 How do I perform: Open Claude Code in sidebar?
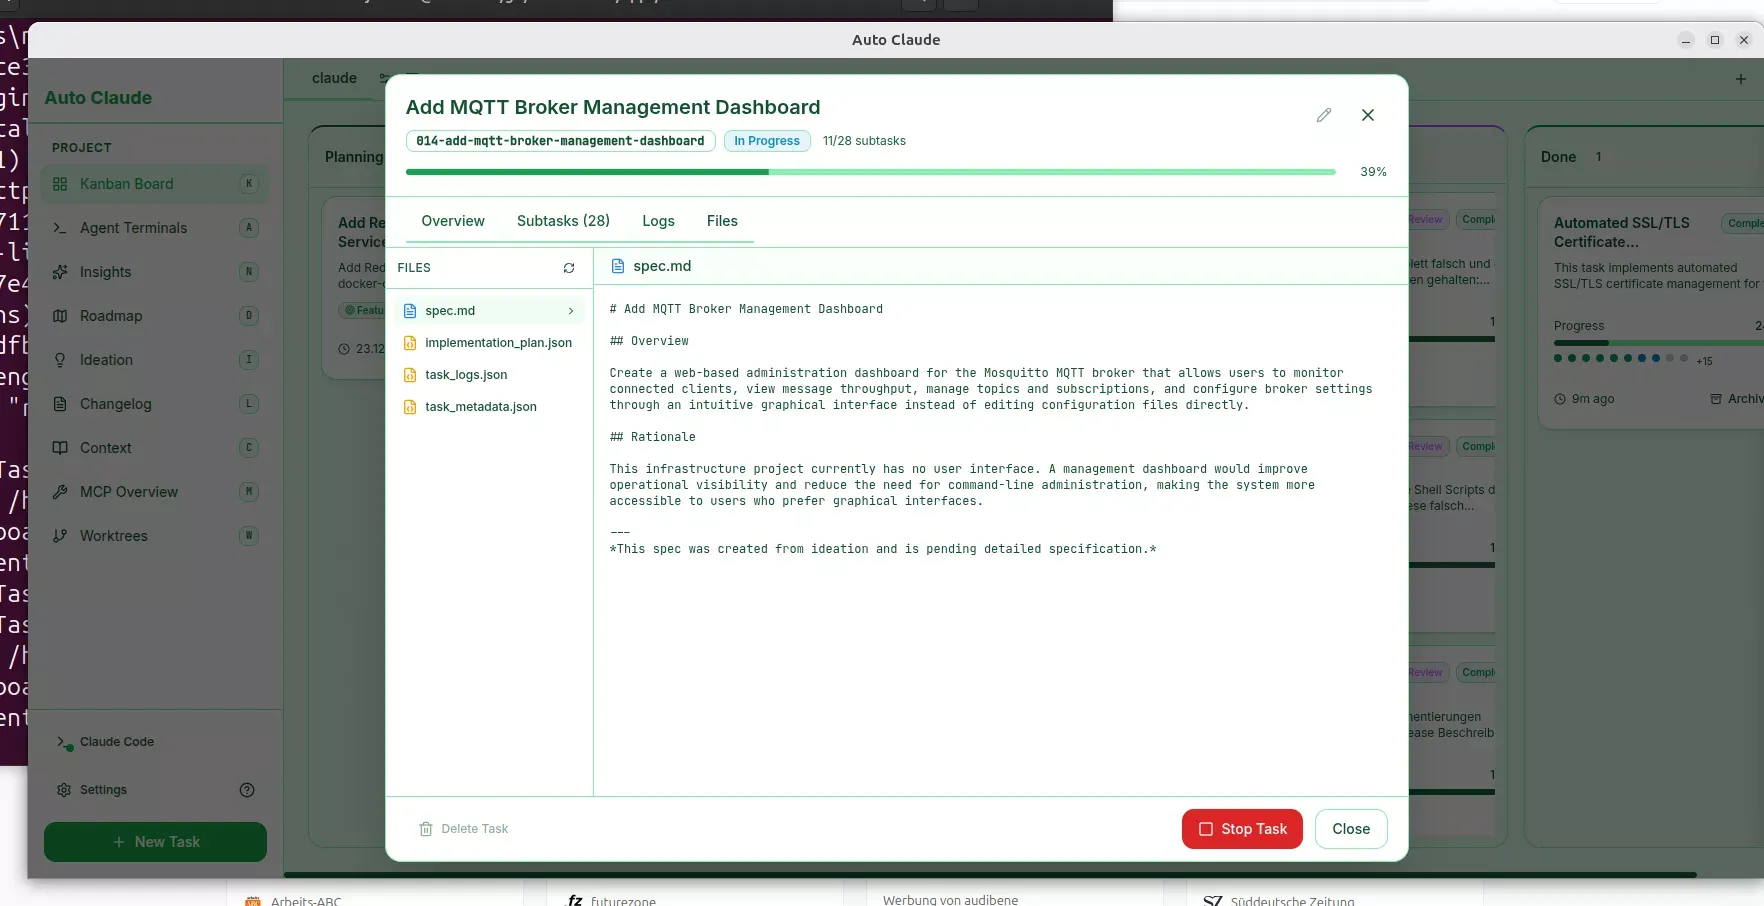(x=116, y=742)
